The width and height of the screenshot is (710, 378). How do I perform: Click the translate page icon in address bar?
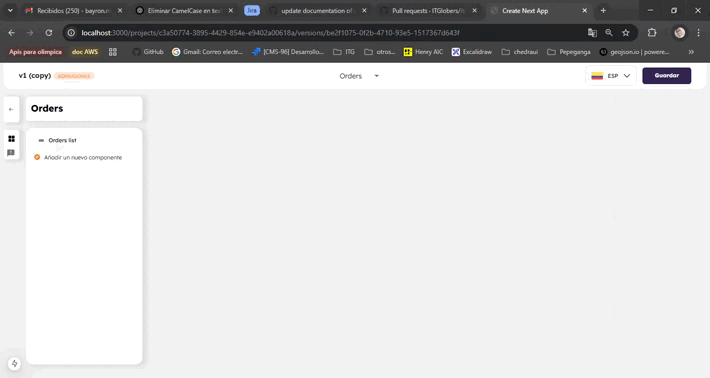point(592,33)
